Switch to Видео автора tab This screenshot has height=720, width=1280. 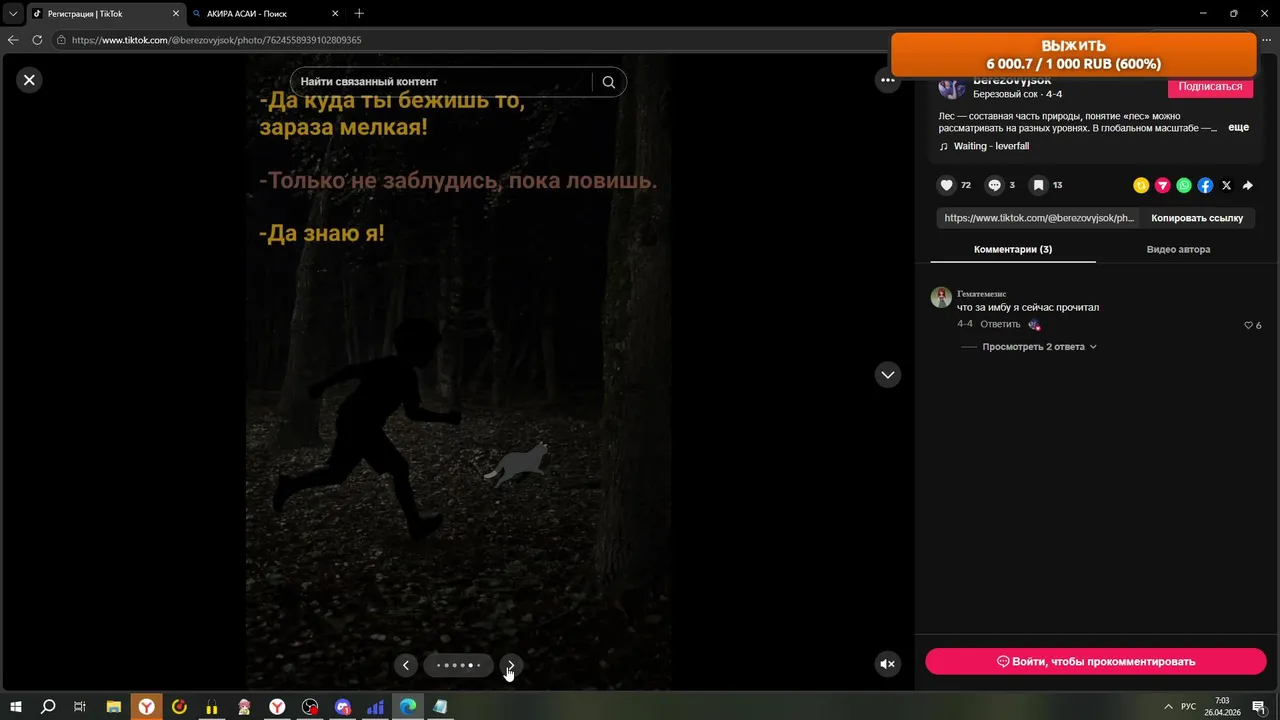click(1178, 250)
